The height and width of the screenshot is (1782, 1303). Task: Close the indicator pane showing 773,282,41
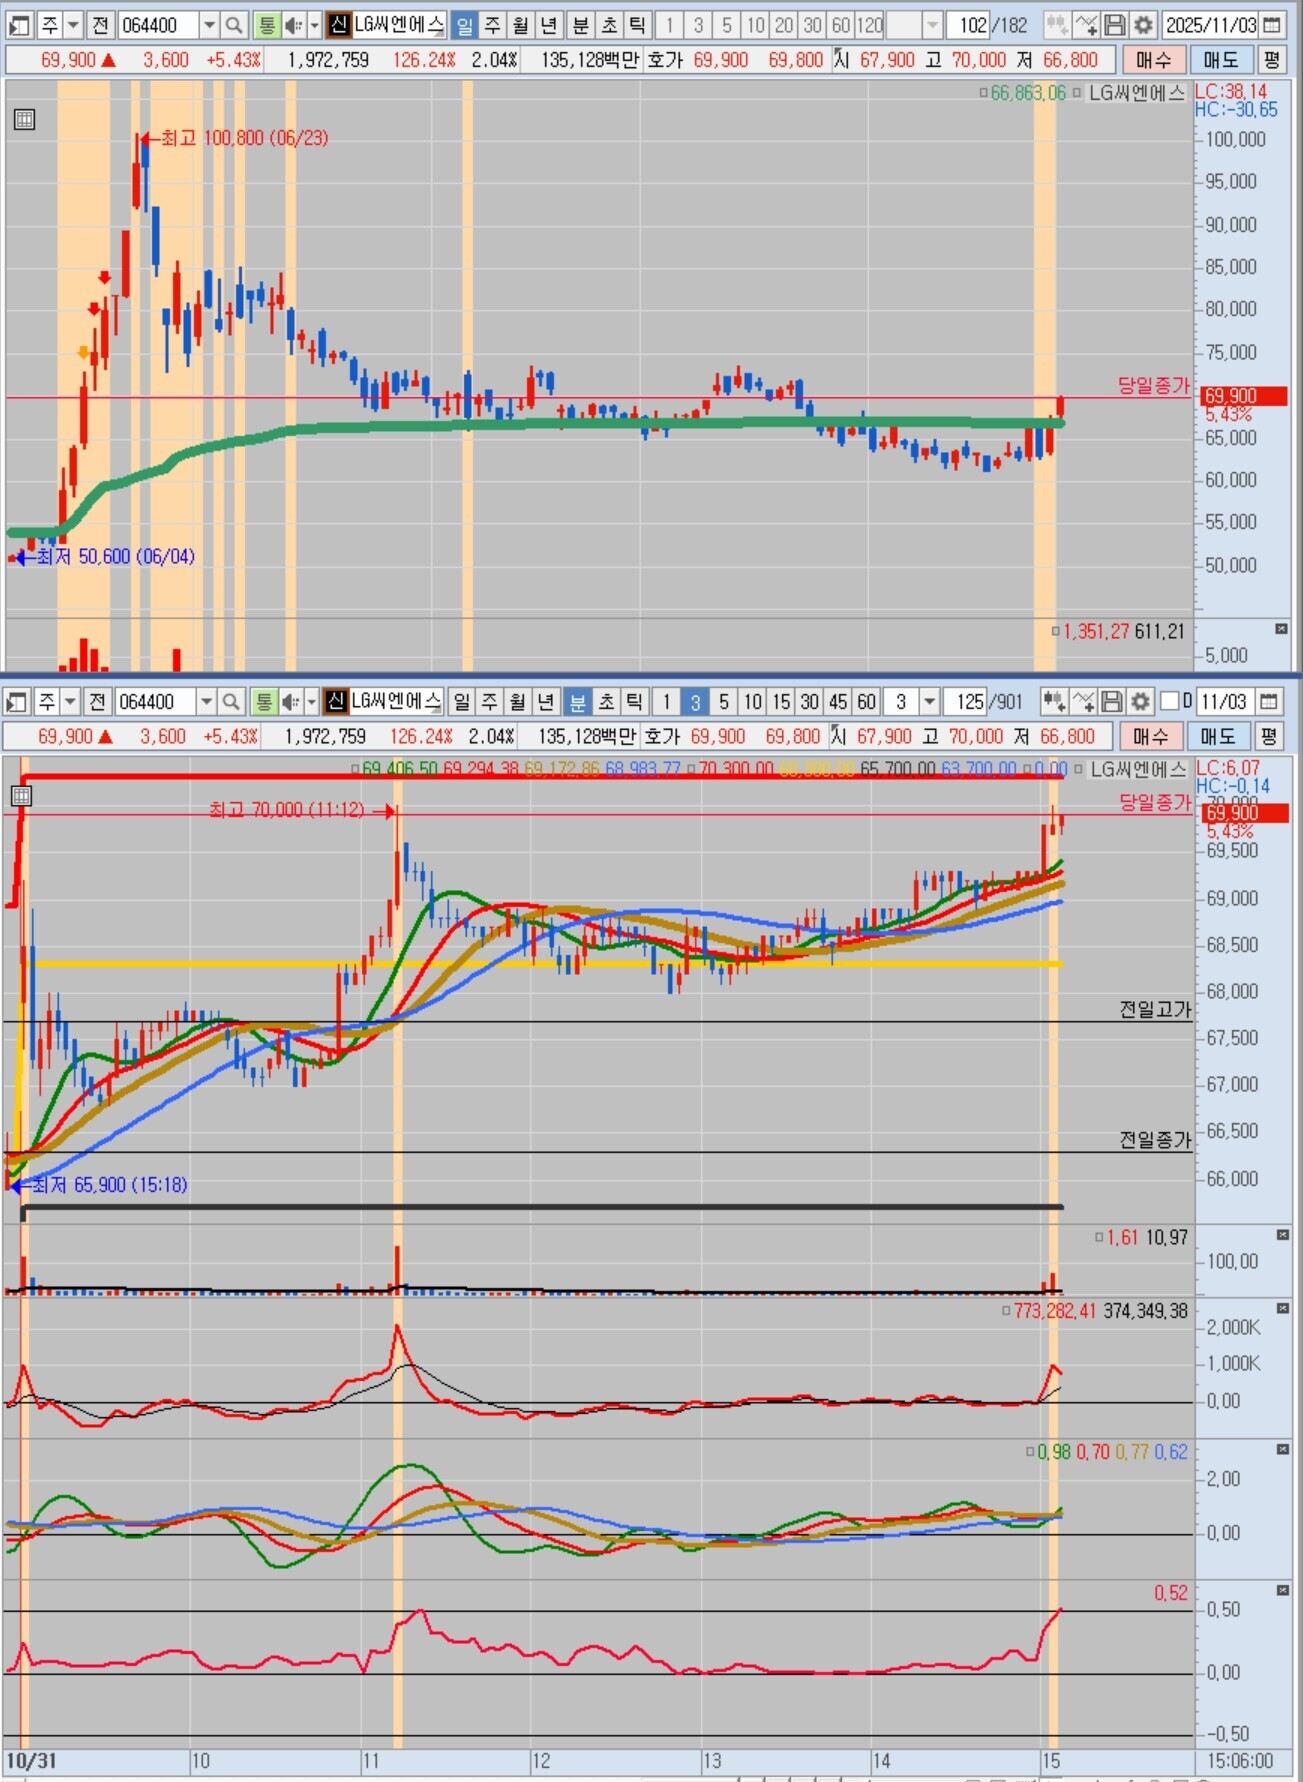pyautogui.click(x=1283, y=1308)
